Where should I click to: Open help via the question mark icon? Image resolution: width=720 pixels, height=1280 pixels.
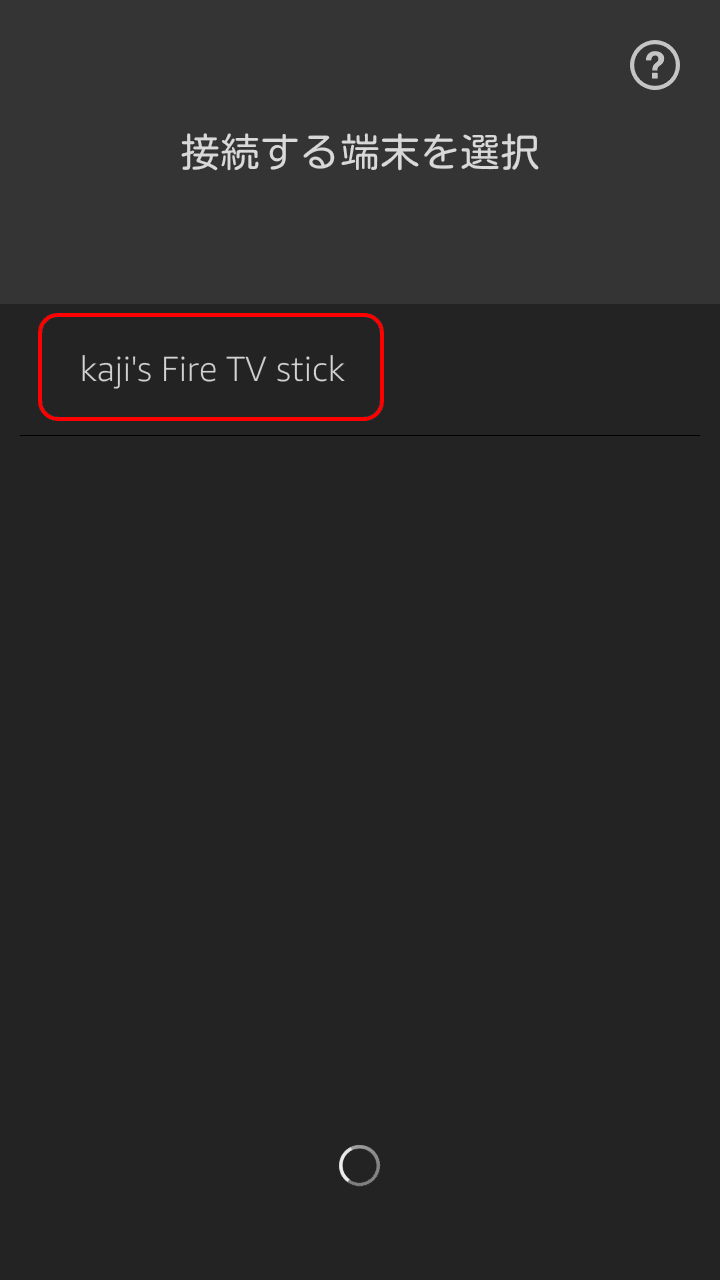[x=655, y=66]
